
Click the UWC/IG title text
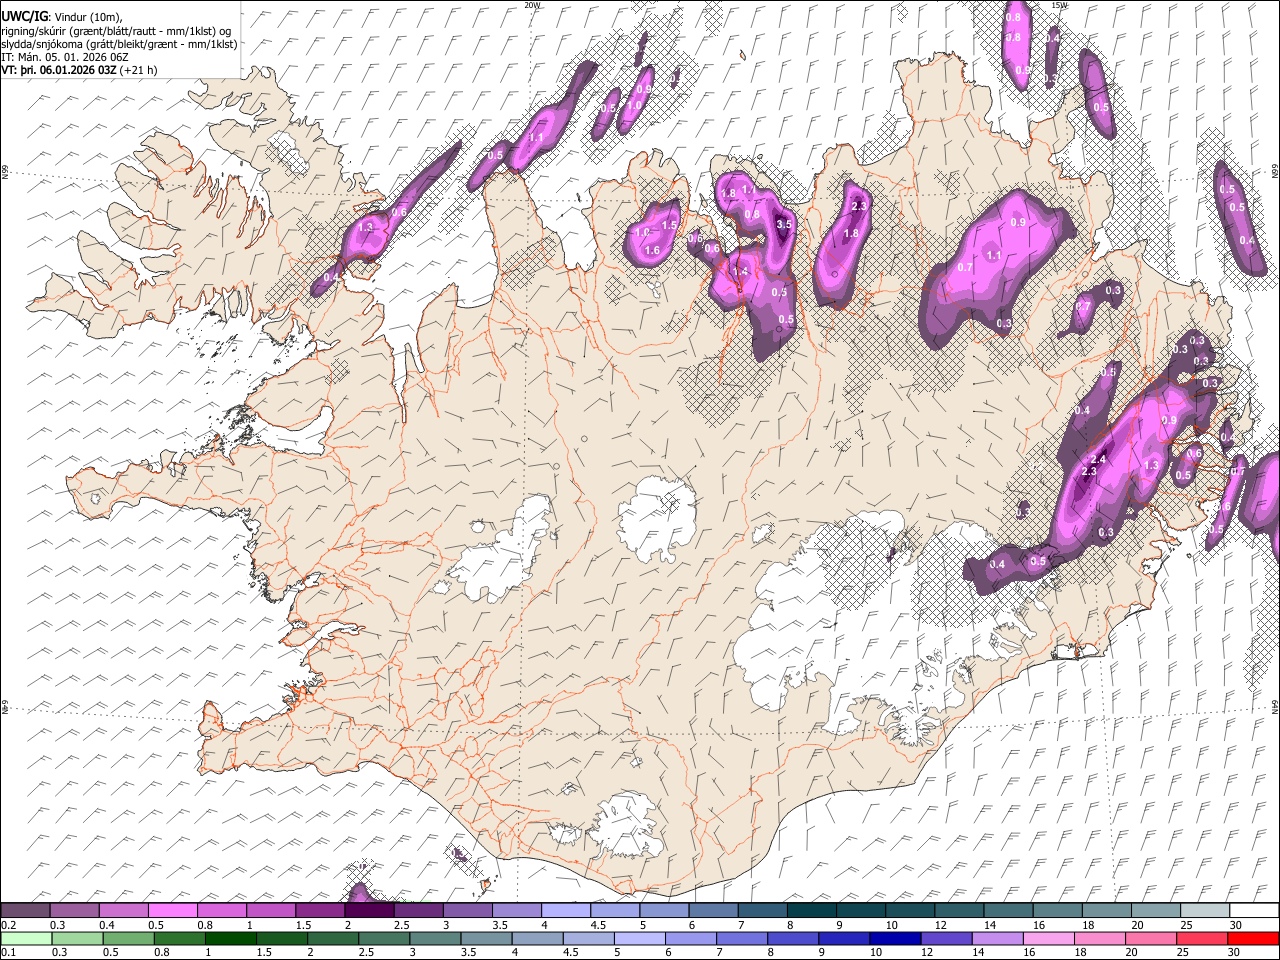point(24,16)
